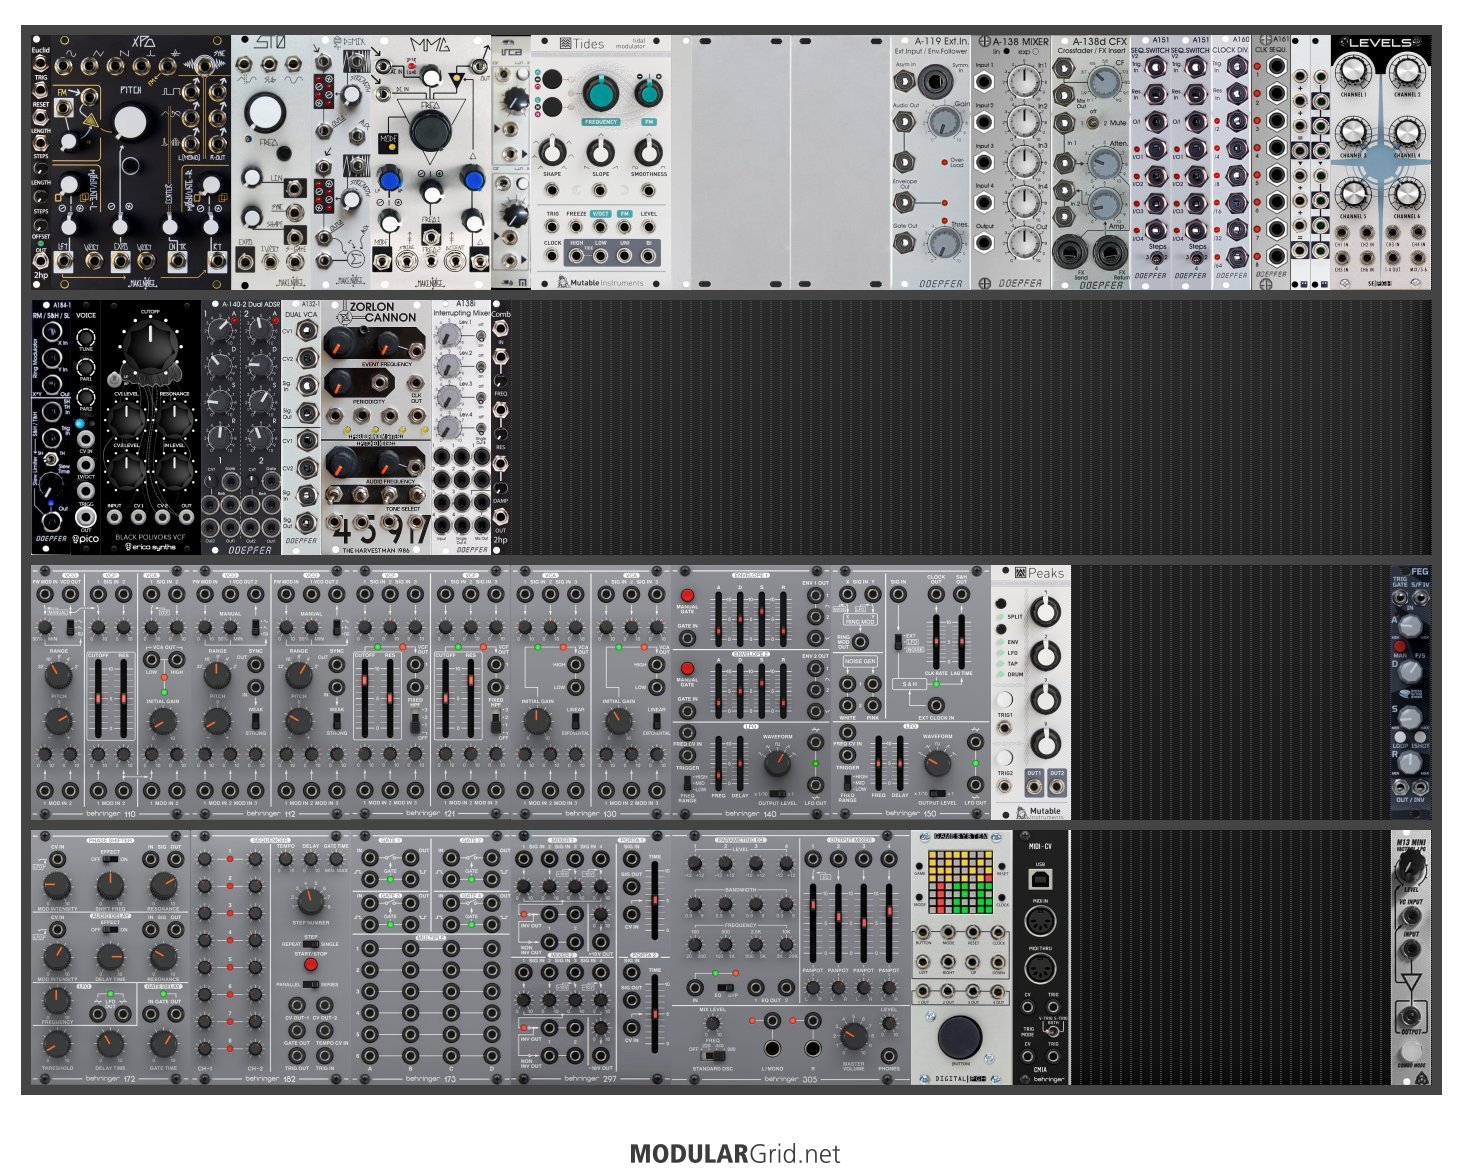Select the OUT1 jack on Peaks

tap(1034, 786)
